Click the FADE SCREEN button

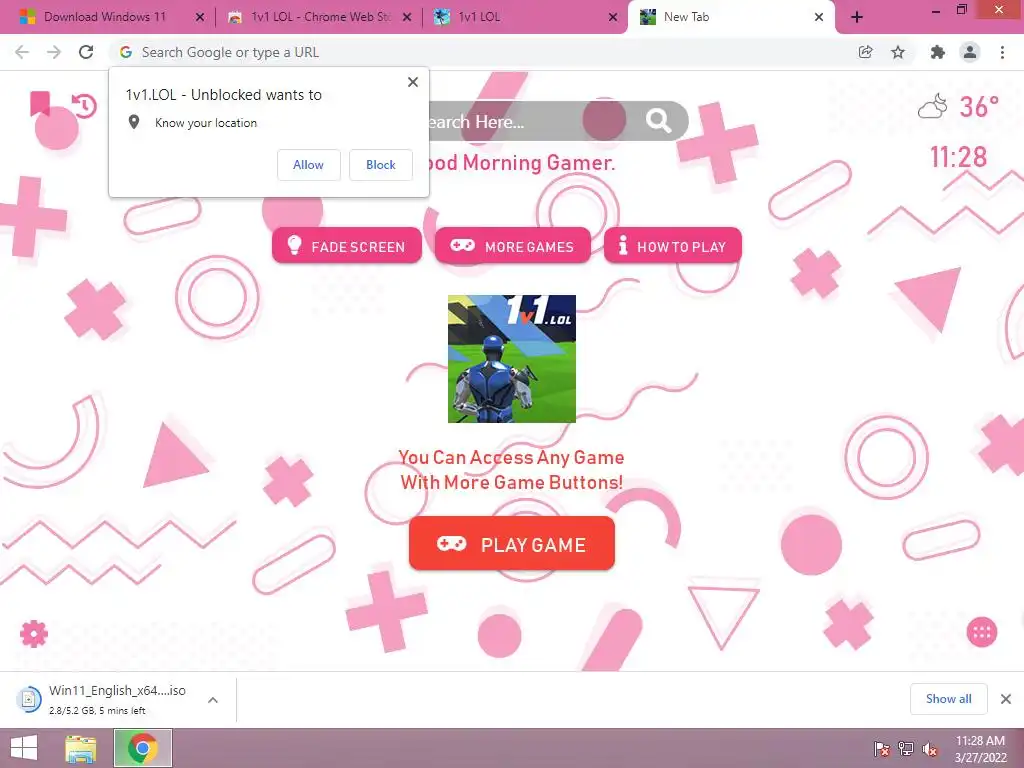pyautogui.click(x=347, y=246)
